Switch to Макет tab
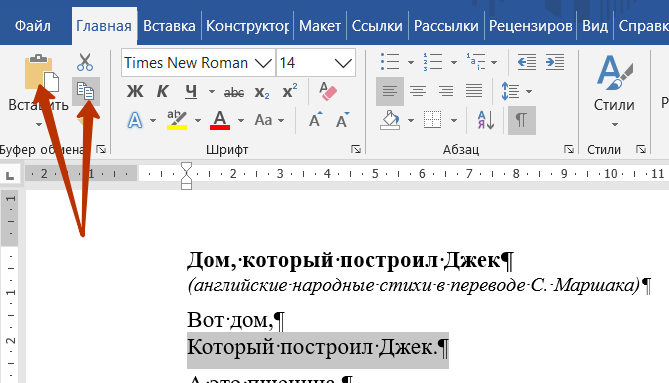 click(x=320, y=26)
